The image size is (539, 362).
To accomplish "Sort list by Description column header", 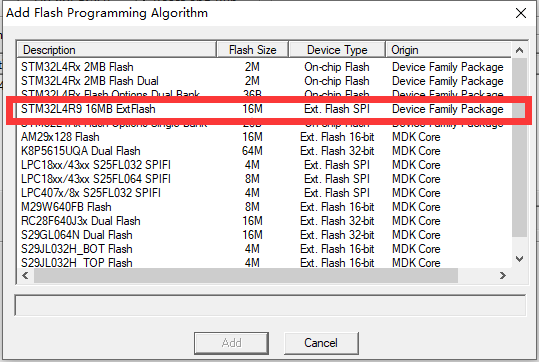I will (117, 50).
